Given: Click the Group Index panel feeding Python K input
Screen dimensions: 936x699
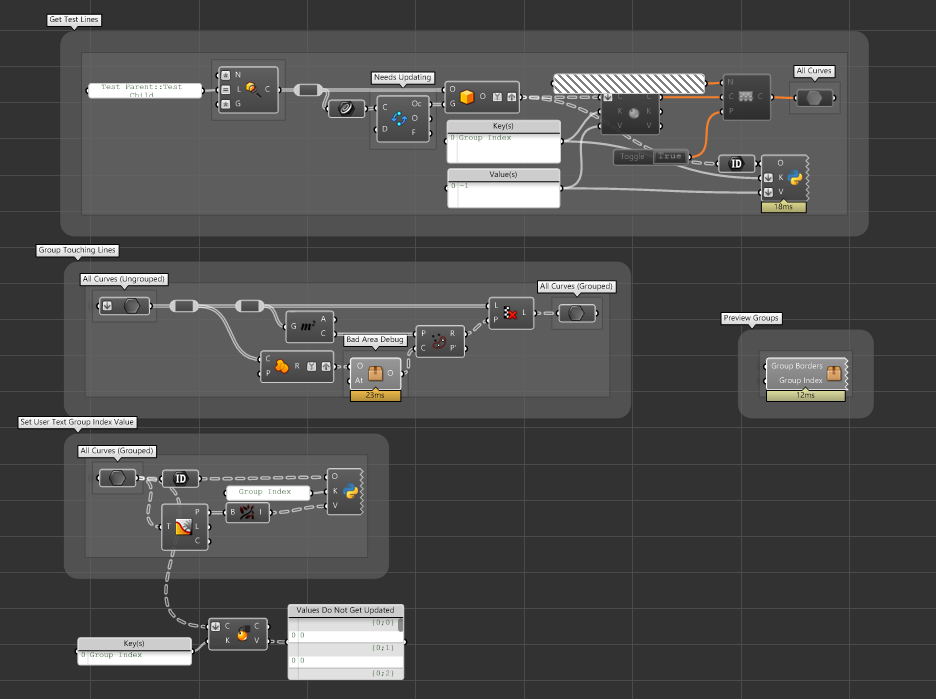Looking at the screenshot, I should coord(268,492).
